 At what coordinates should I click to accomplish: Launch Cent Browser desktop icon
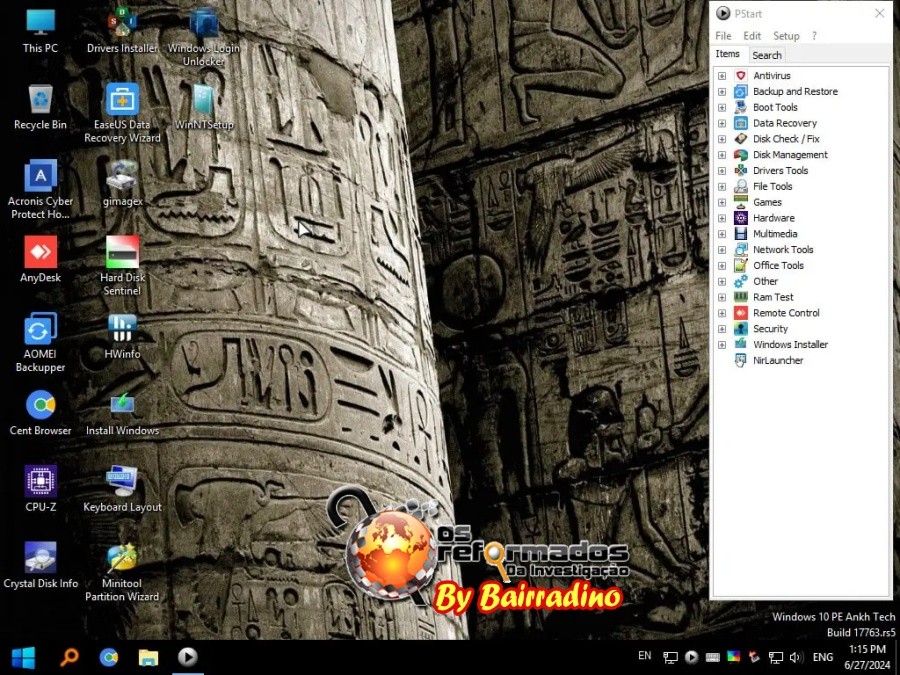click(x=40, y=413)
